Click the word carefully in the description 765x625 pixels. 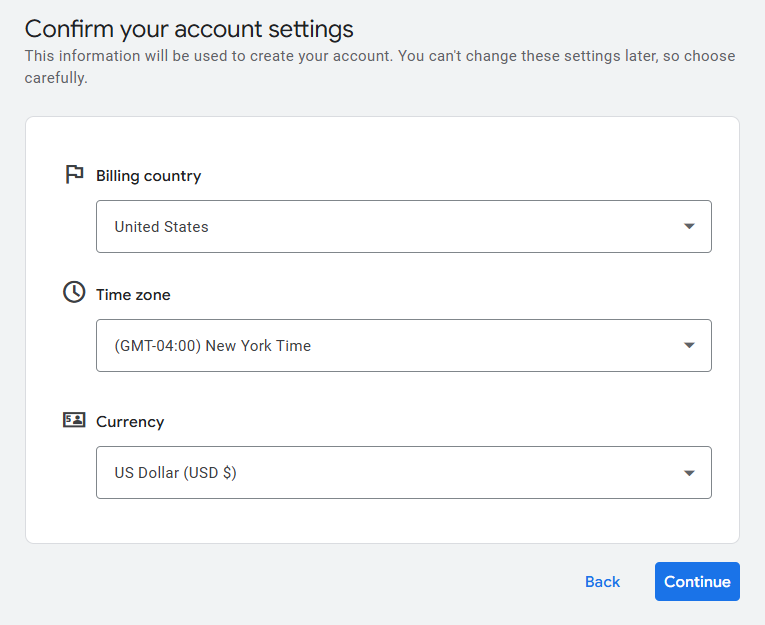coord(56,78)
